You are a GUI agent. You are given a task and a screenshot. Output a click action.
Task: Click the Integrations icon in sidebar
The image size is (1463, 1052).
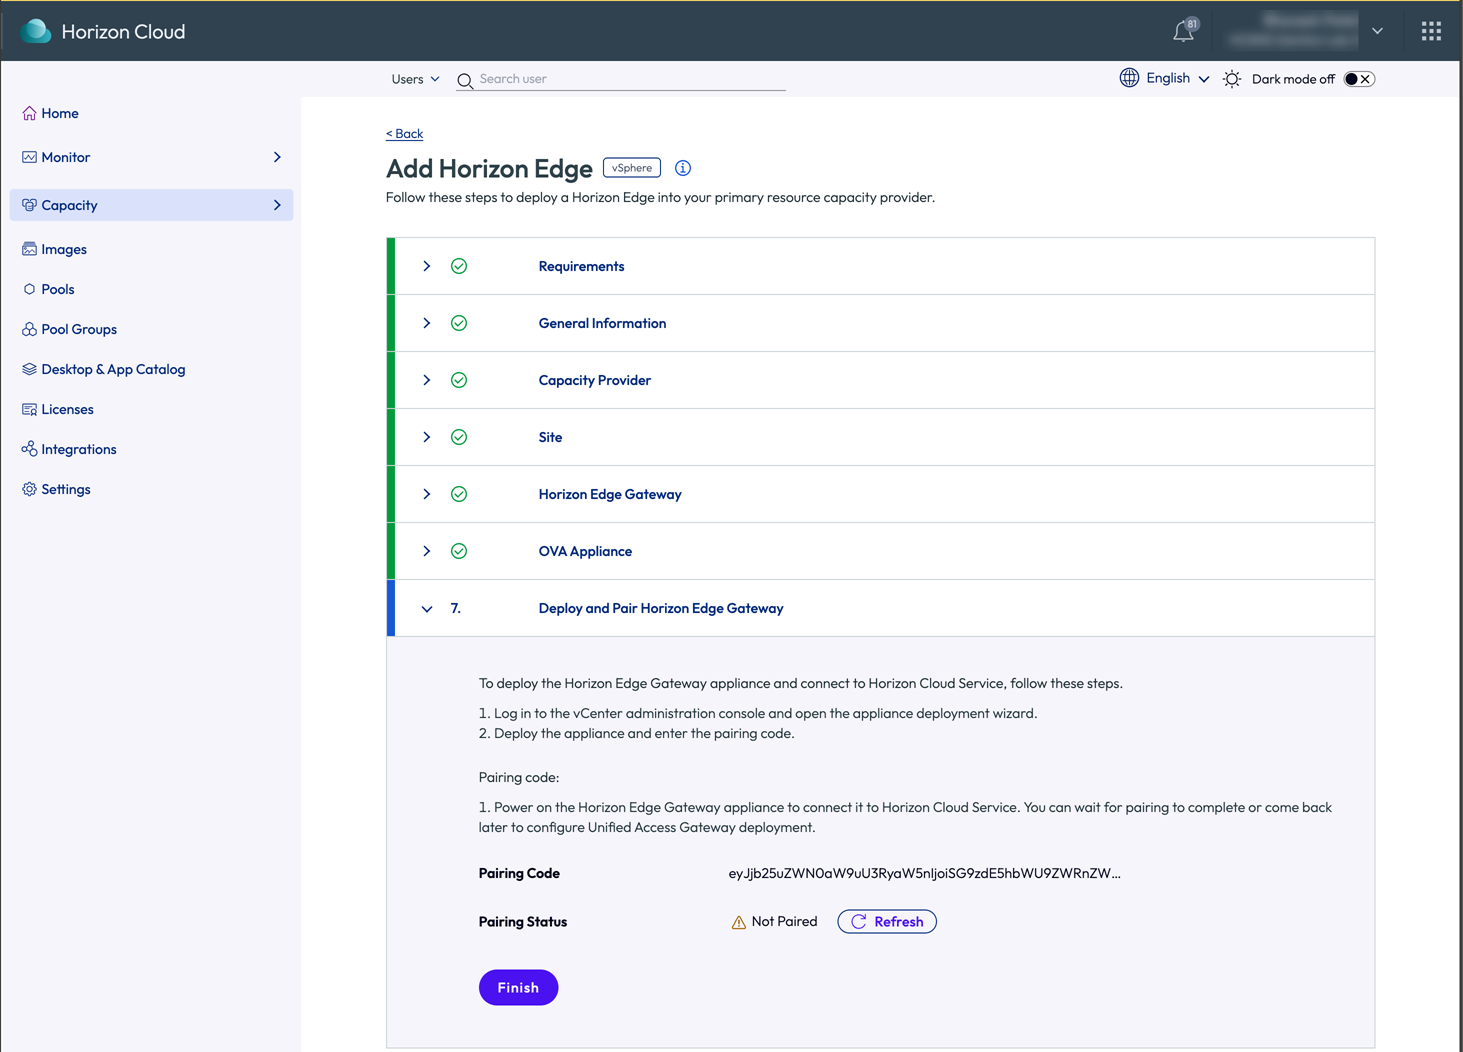(x=29, y=449)
